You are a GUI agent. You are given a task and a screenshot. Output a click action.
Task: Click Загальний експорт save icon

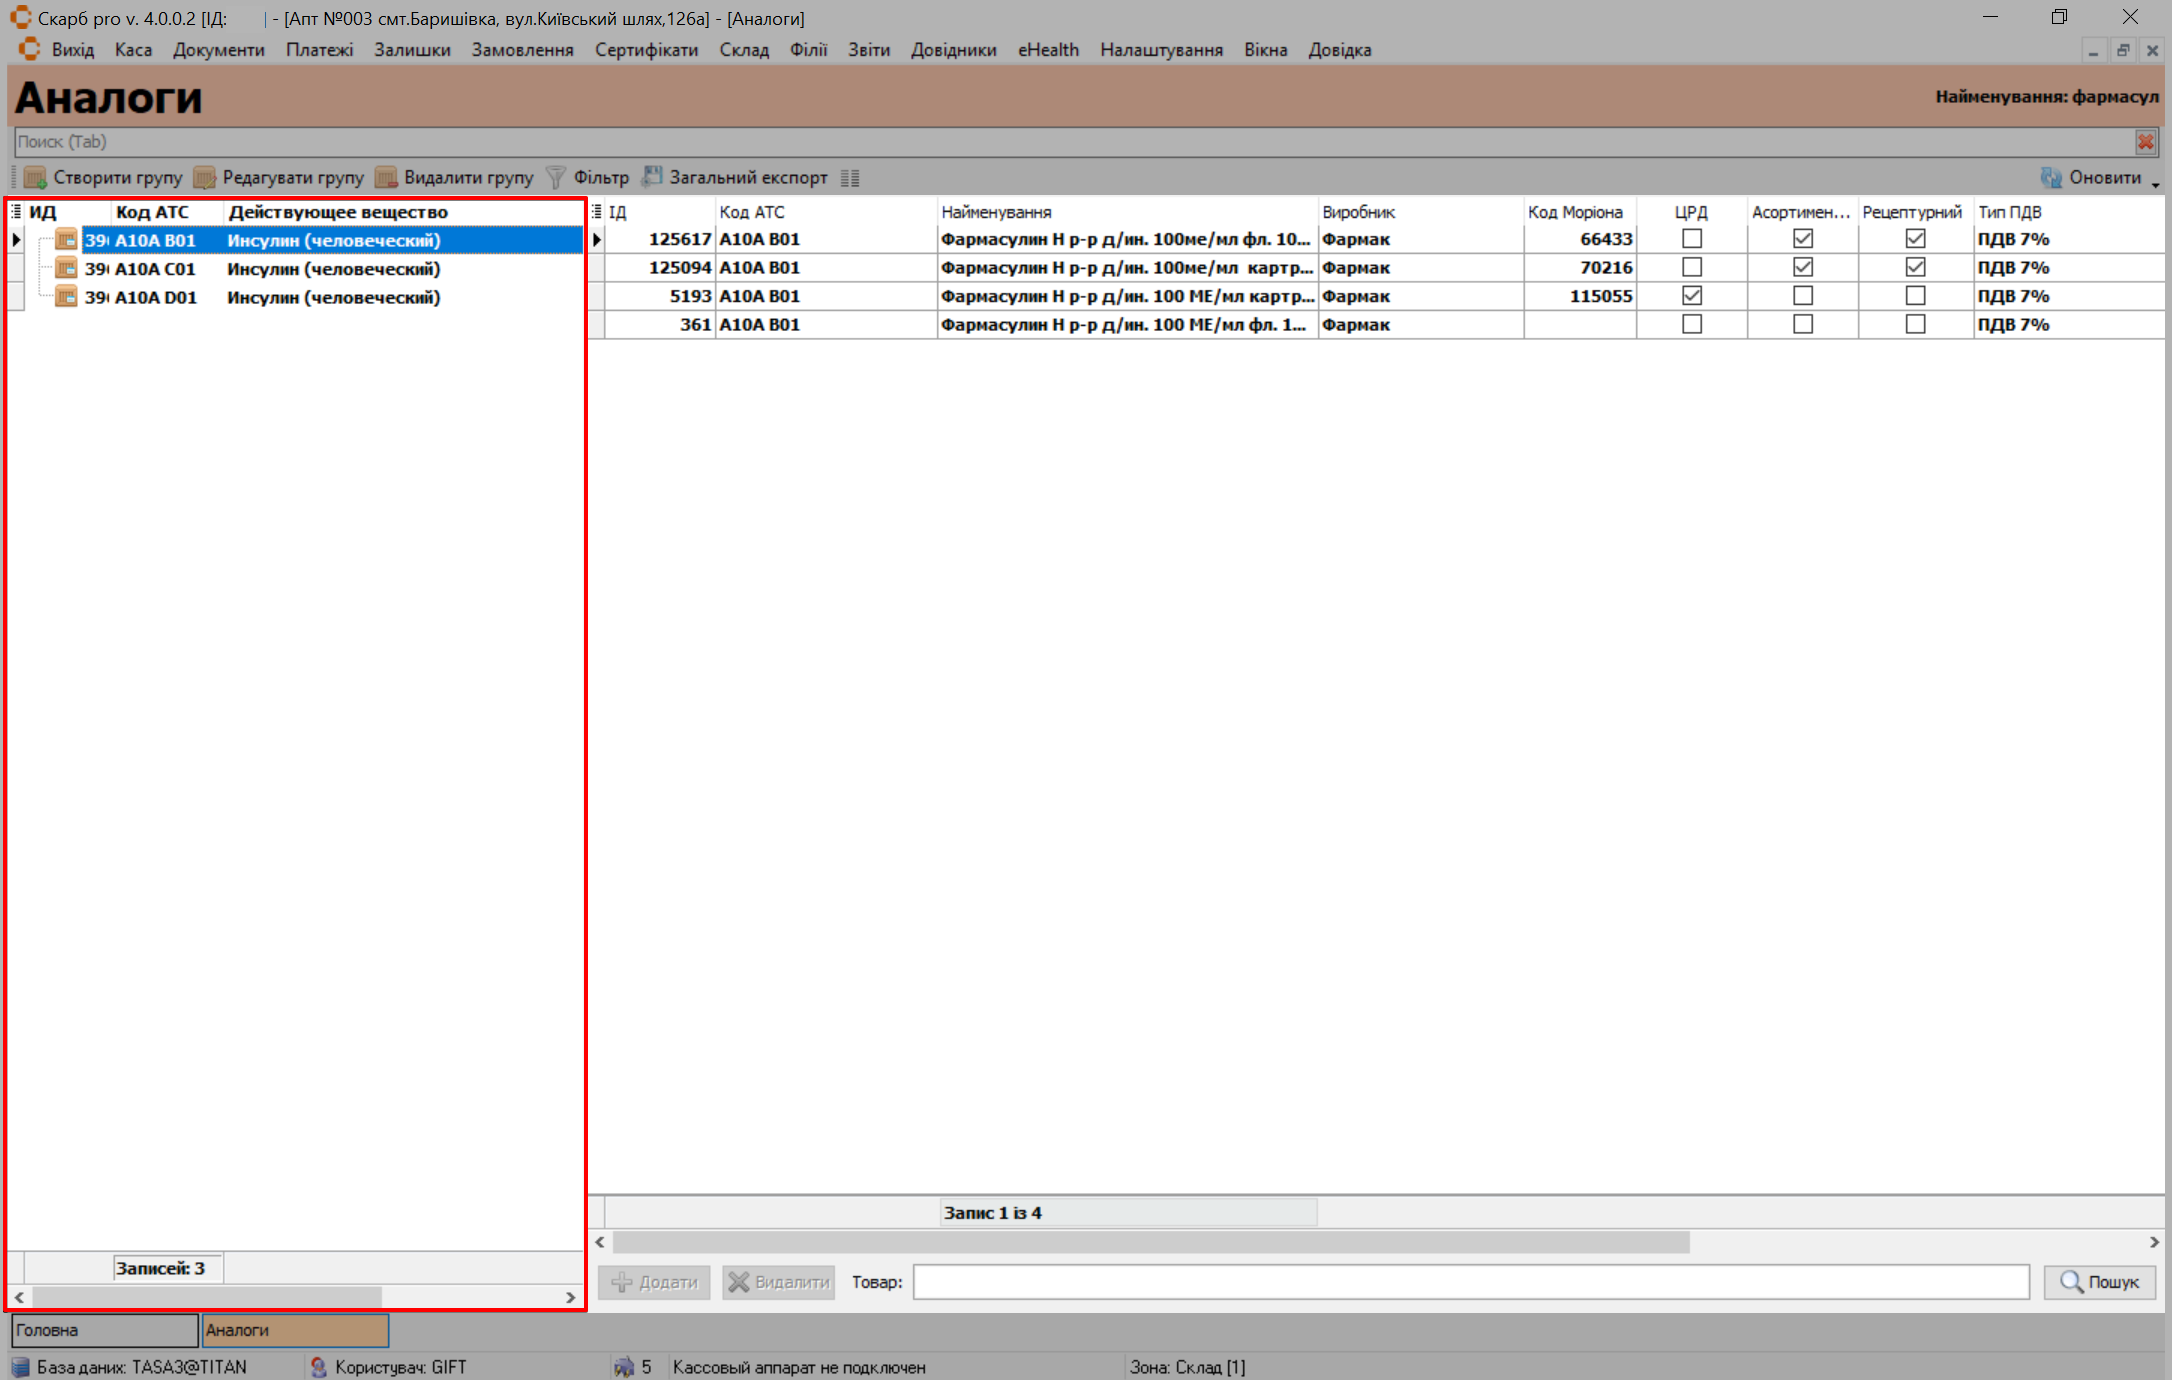click(x=652, y=177)
